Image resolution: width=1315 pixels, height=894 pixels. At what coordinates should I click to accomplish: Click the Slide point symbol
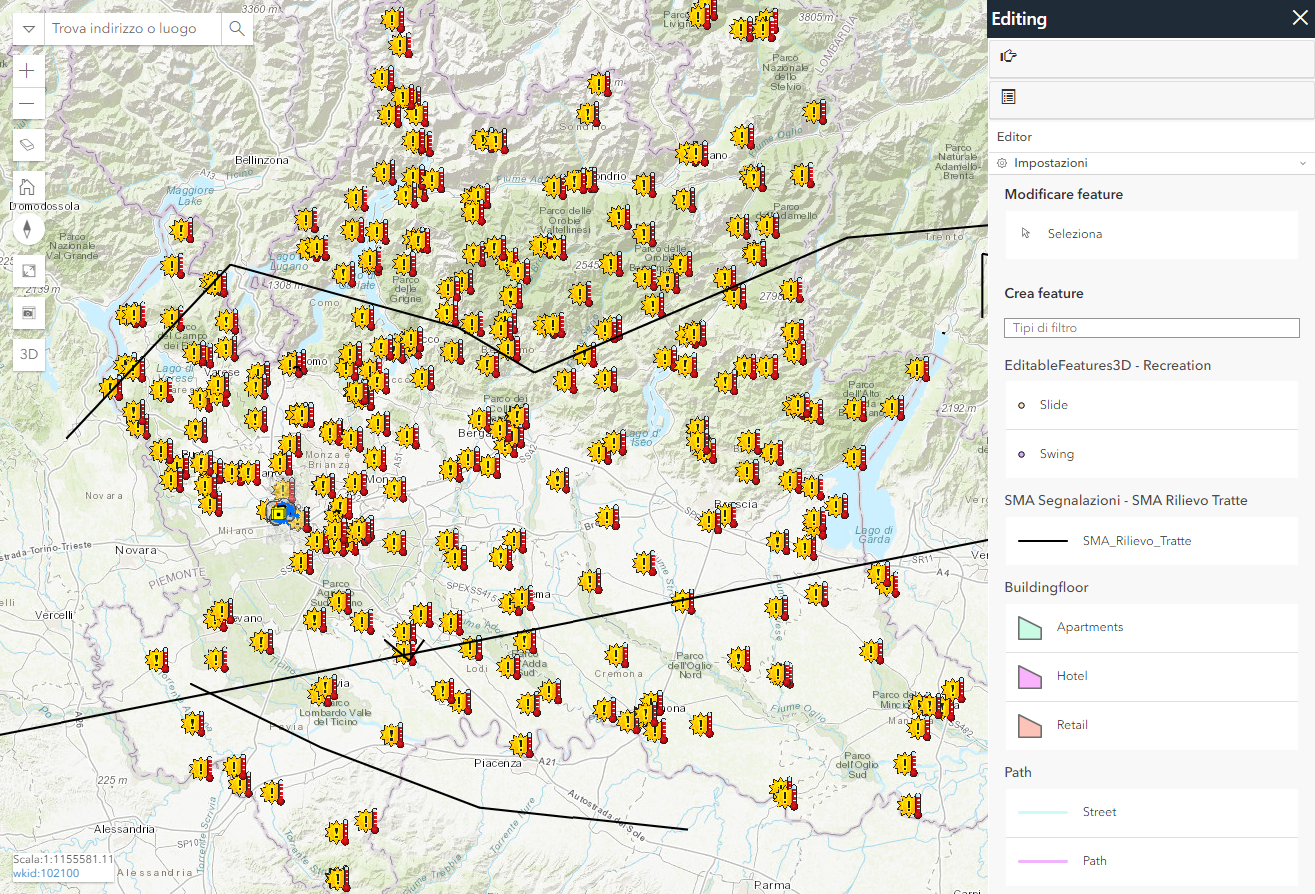[x=1021, y=405]
